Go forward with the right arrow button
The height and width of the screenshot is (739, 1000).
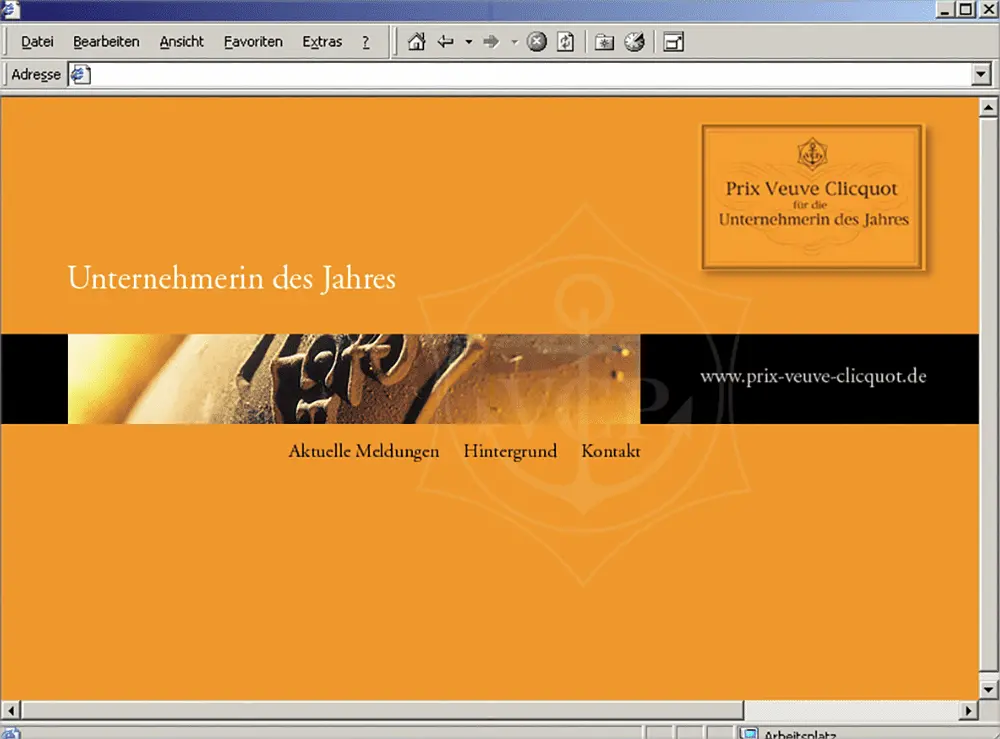click(x=490, y=42)
